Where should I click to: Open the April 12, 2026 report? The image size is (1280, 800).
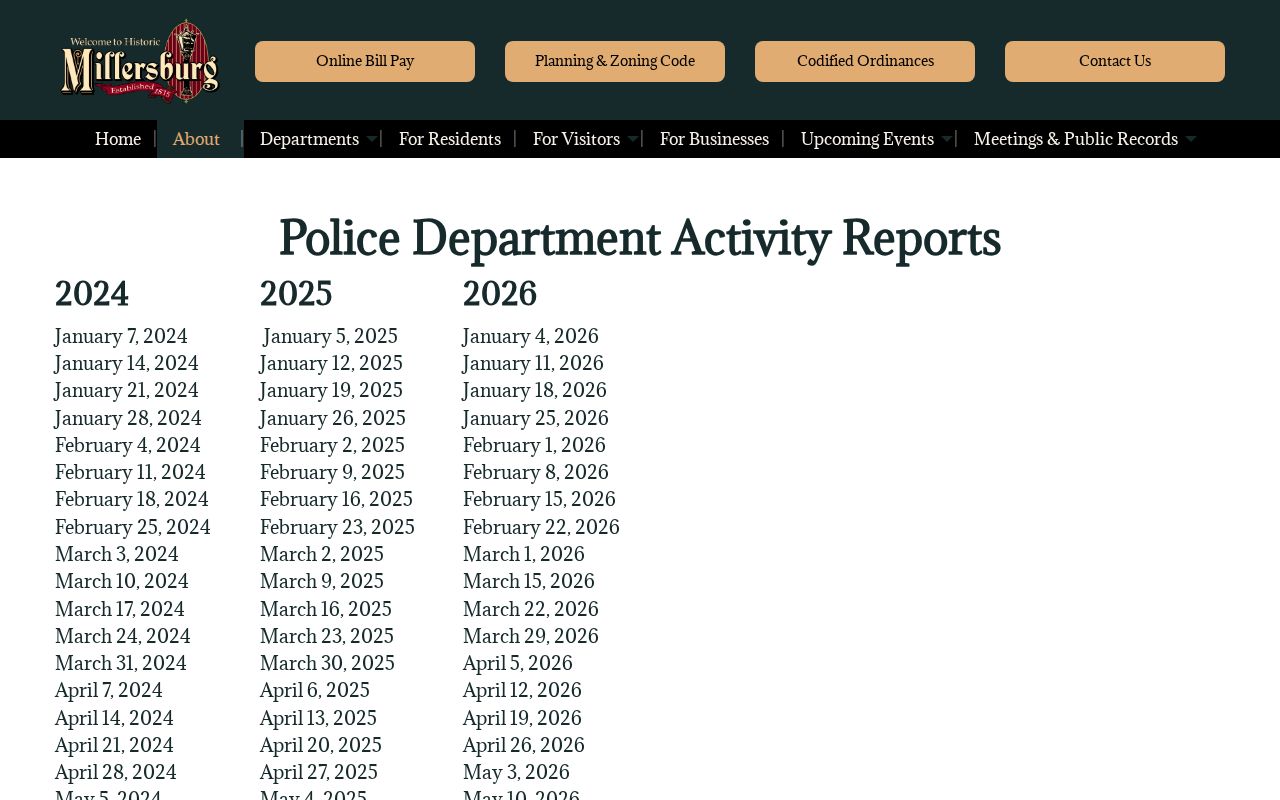tap(522, 690)
